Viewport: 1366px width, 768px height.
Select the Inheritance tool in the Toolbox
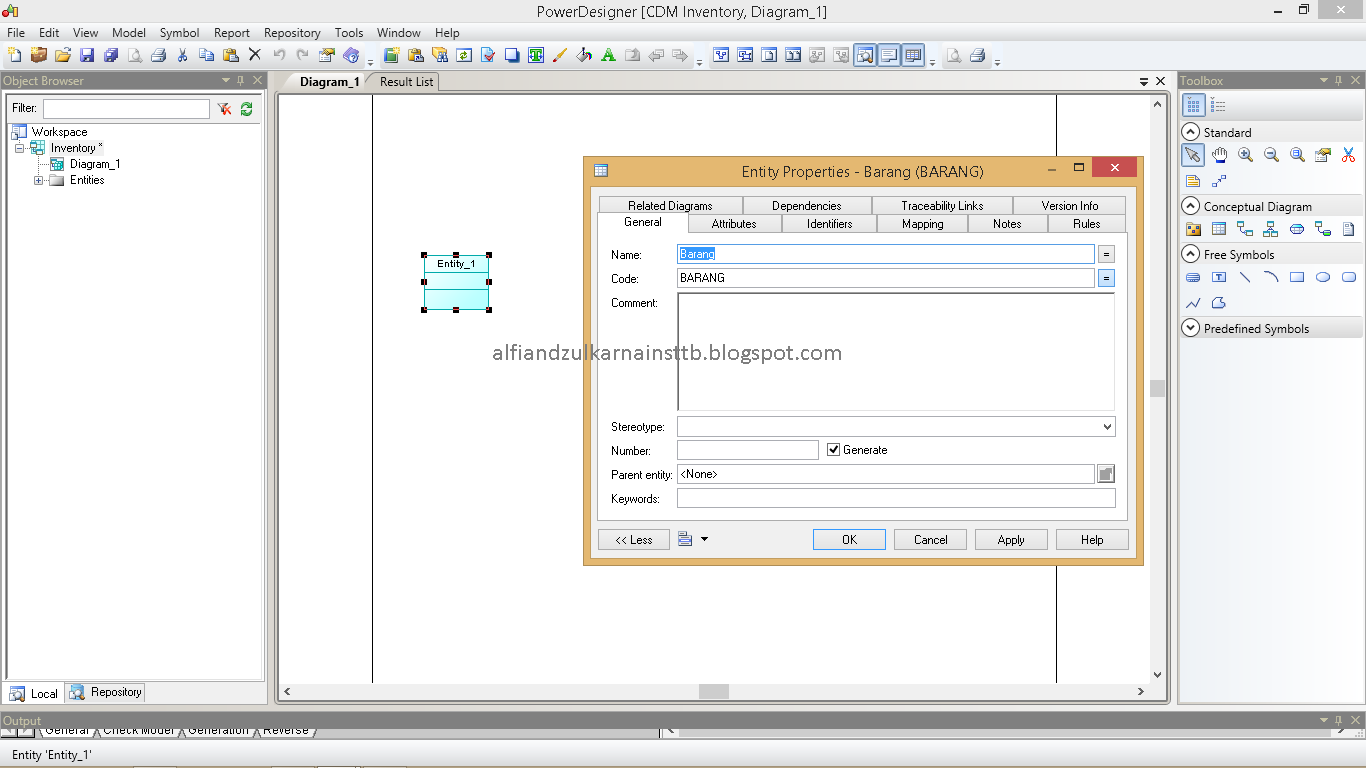point(1271,228)
